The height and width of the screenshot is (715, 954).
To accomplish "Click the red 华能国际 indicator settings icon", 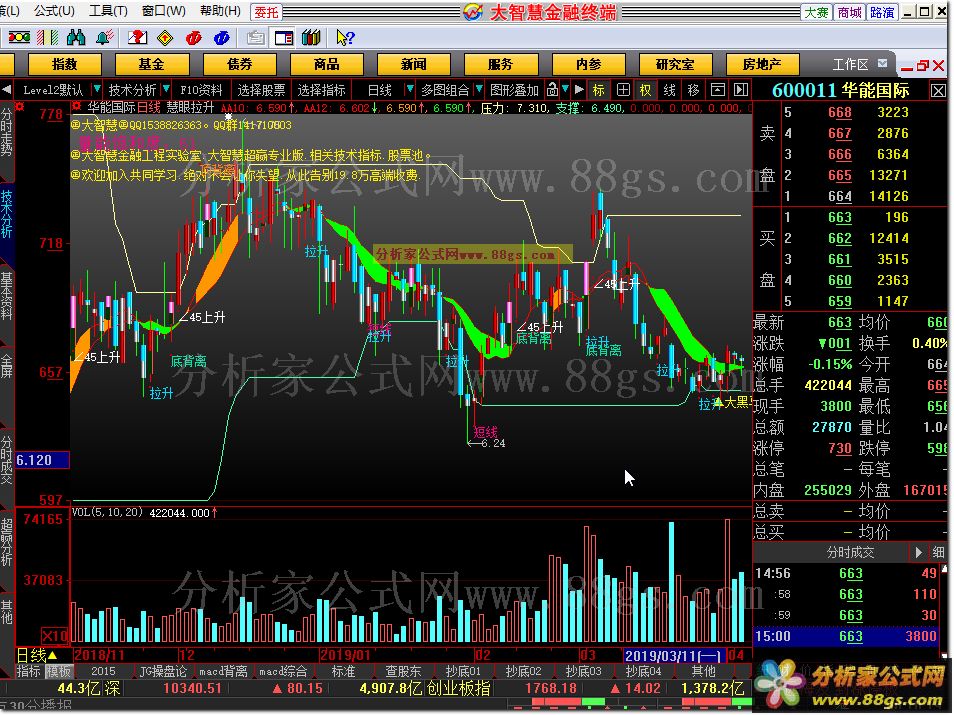I will pyautogui.click(x=77, y=107).
